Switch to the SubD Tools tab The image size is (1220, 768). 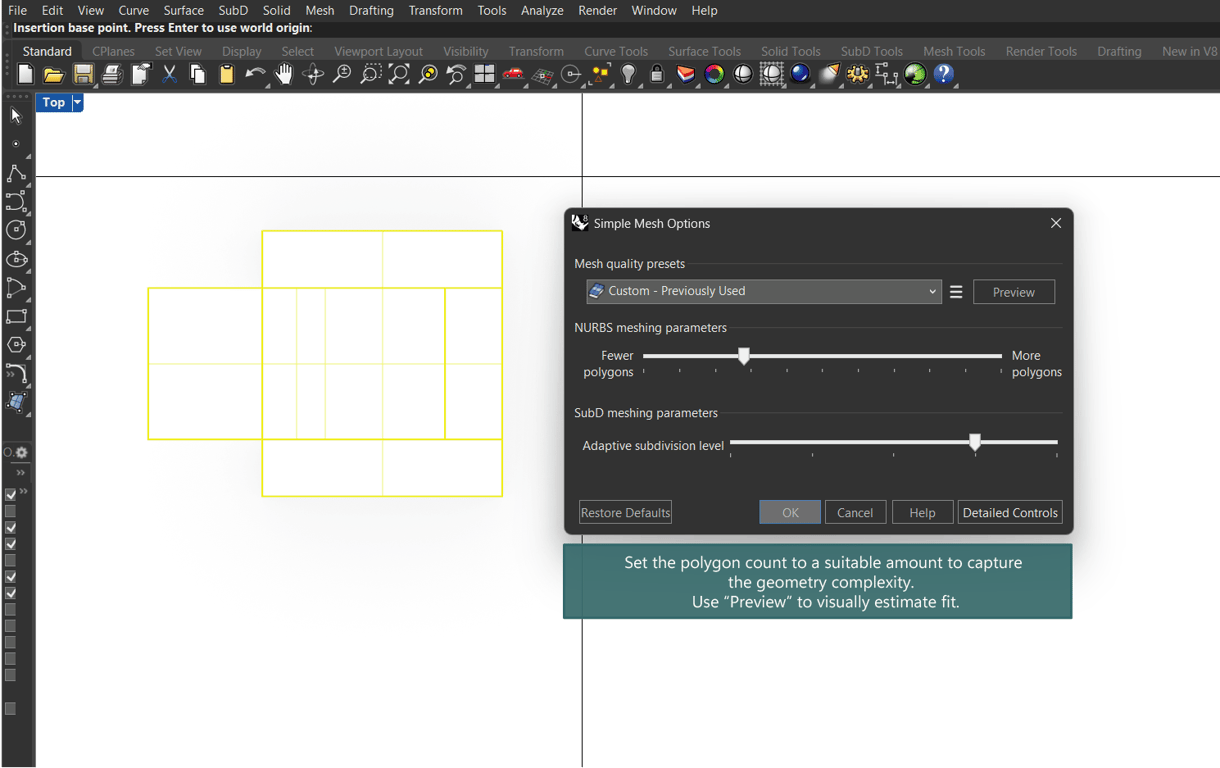871,51
